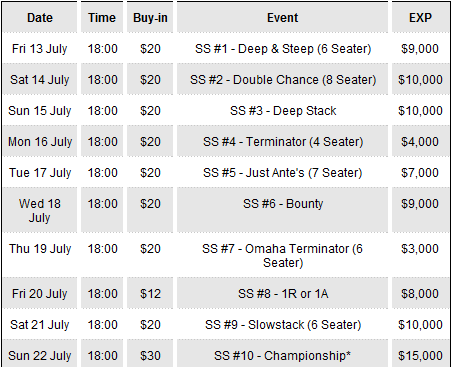Click SS #9 - Slowstack (6 Seater)

point(283,325)
